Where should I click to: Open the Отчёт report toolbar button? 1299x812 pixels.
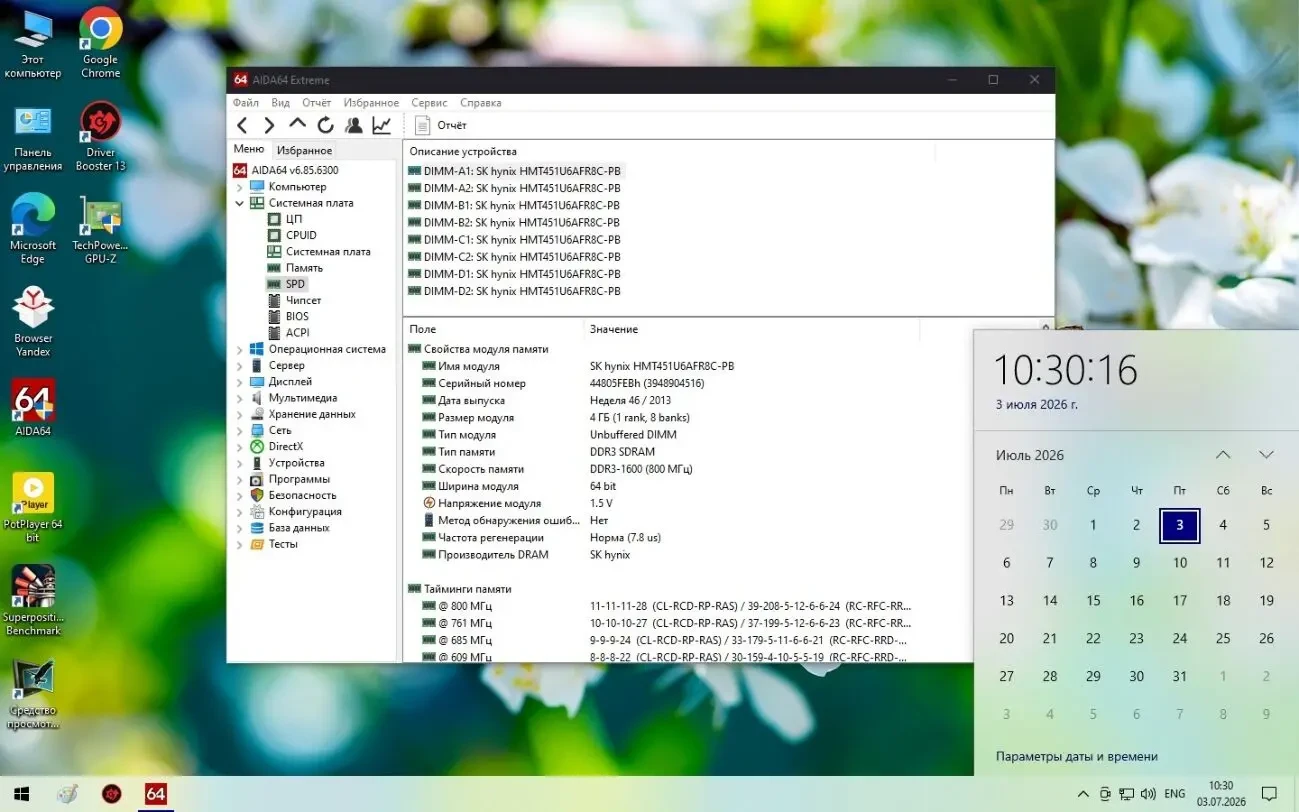[441, 125]
